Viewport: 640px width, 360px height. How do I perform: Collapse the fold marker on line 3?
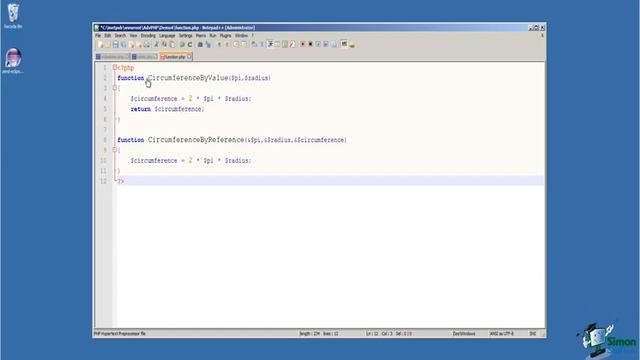(115, 88)
